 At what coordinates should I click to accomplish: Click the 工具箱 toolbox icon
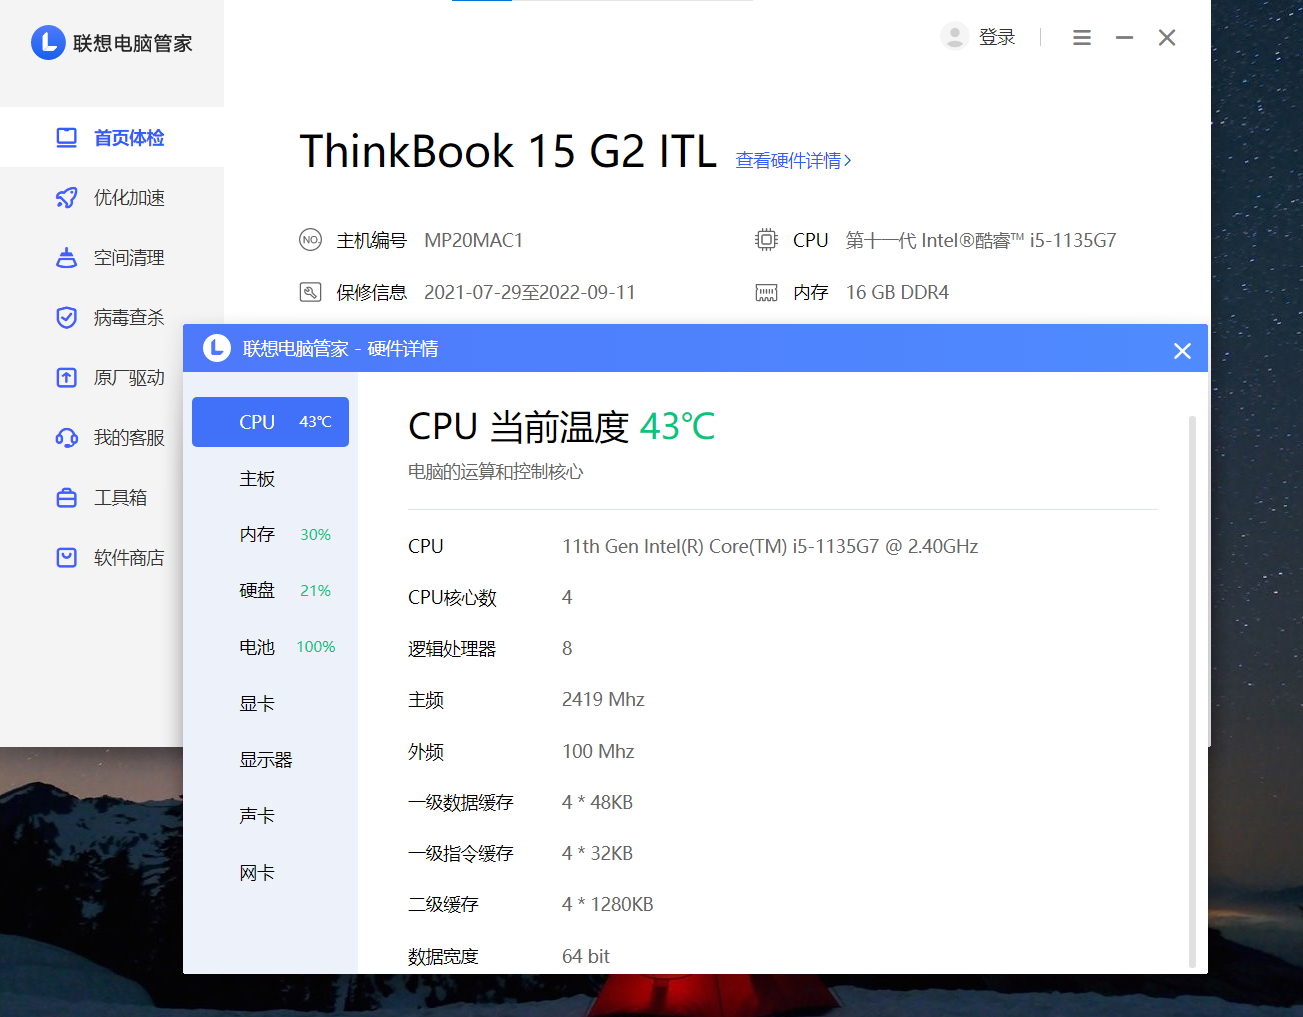pyautogui.click(x=67, y=498)
